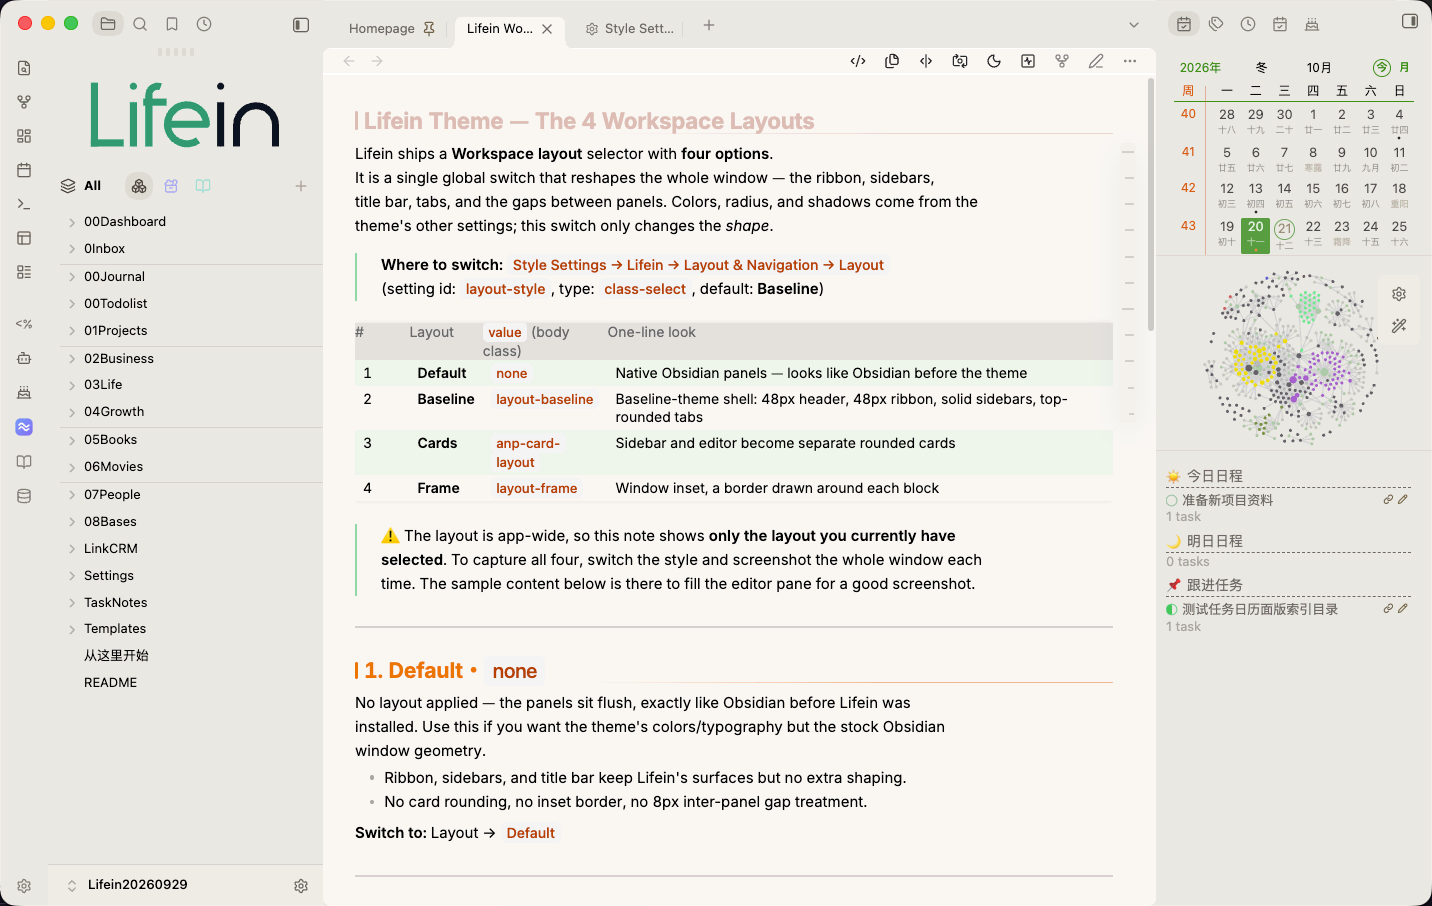Open graph settings gear beside the graph
The width and height of the screenshot is (1432, 906).
point(1399,294)
